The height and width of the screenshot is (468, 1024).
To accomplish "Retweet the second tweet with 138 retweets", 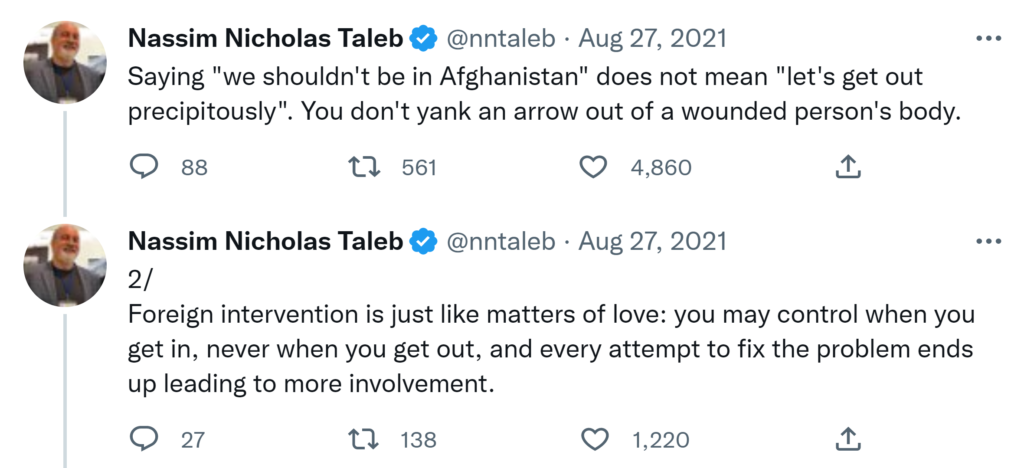I will pos(375,439).
